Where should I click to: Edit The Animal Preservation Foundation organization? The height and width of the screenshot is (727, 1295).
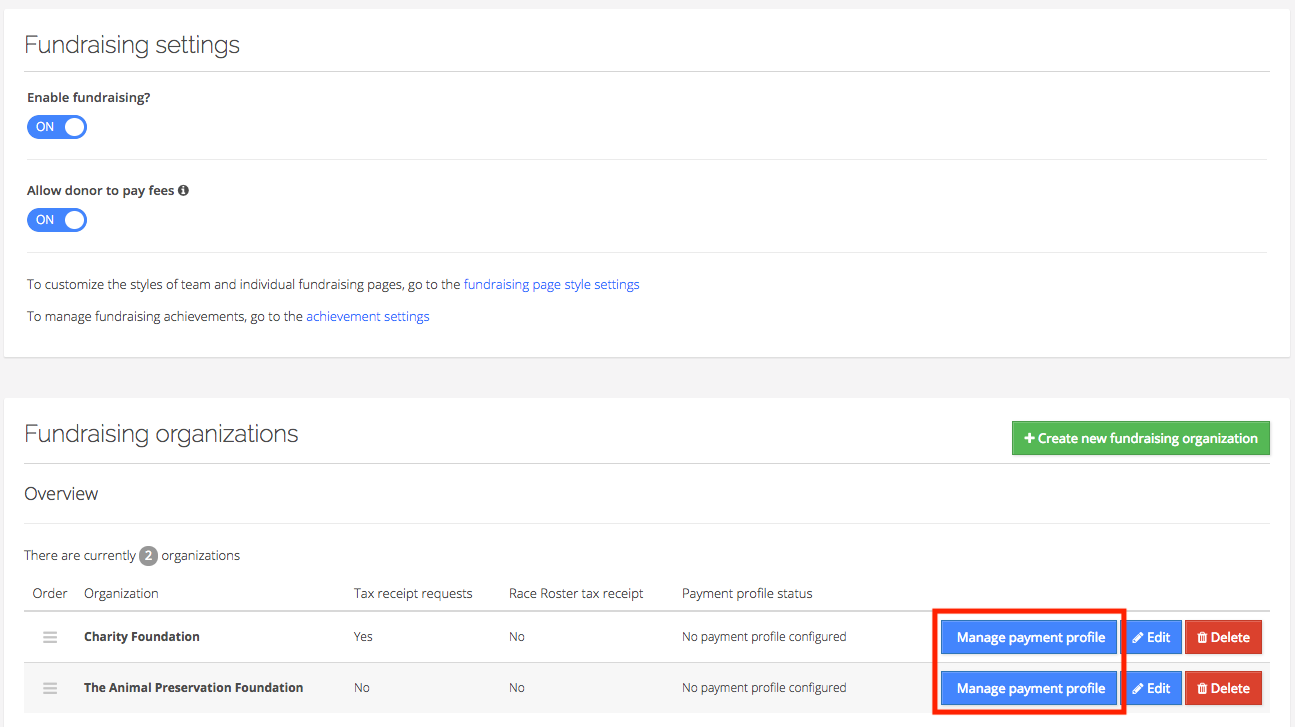coord(1152,688)
